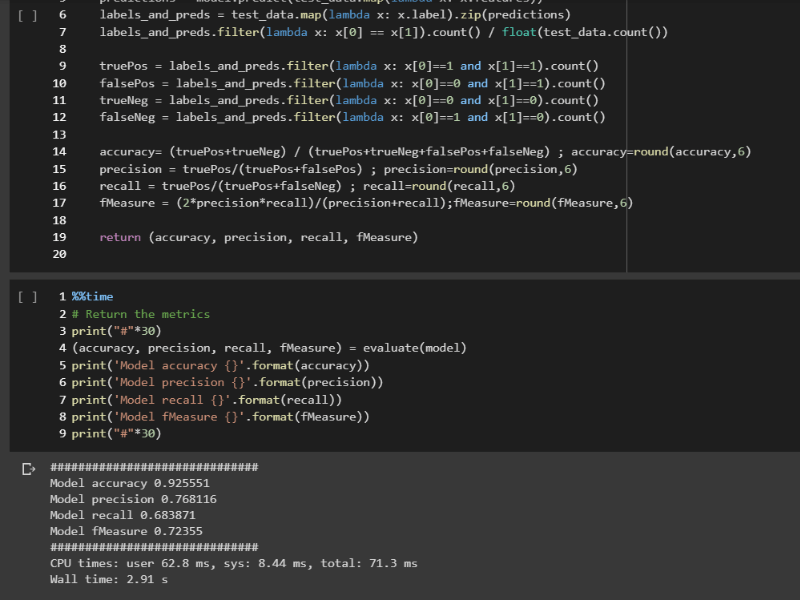Click the CPU times output line
Image resolution: width=800 pixels, height=600 pixels.
233,563
